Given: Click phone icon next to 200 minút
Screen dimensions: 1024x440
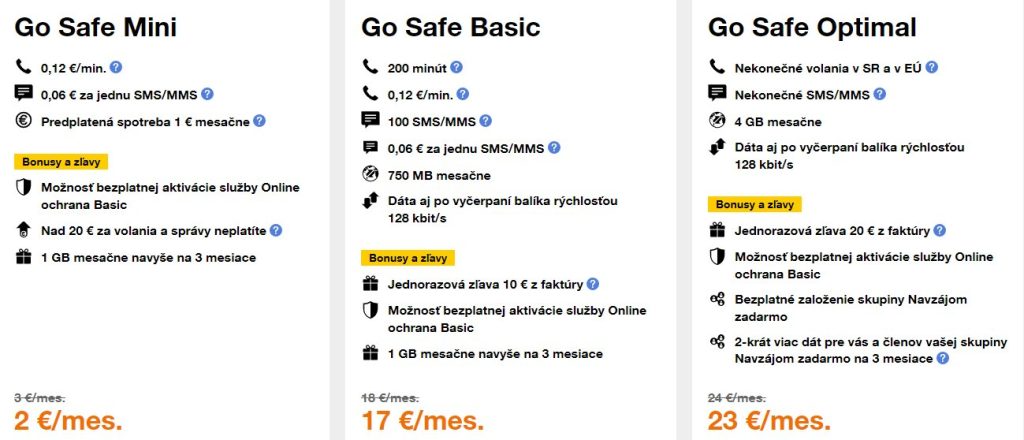Looking at the screenshot, I should click(370, 68).
